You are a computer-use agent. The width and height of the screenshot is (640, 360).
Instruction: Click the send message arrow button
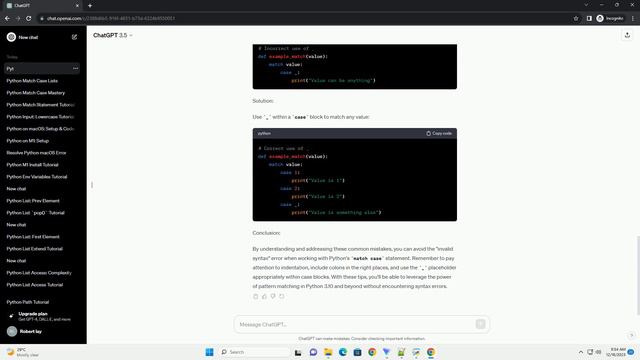click(480, 324)
